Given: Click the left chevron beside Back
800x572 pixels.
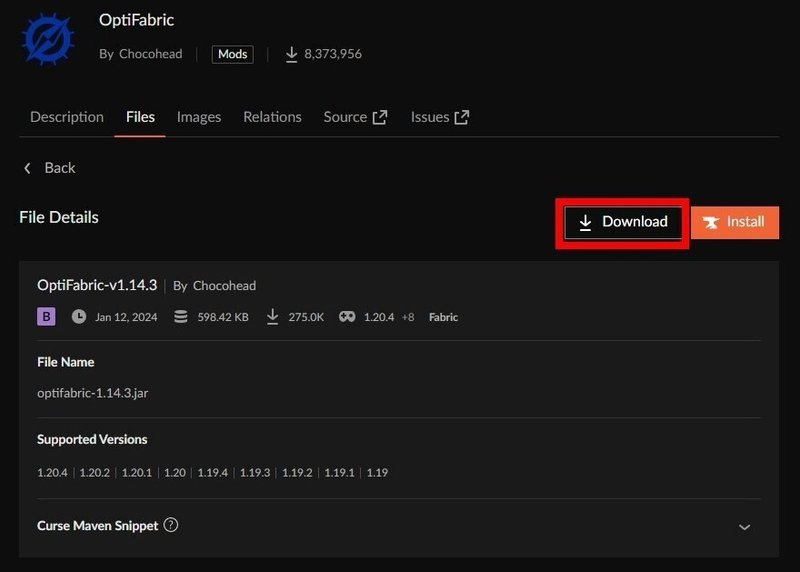Looking at the screenshot, I should (x=28, y=168).
